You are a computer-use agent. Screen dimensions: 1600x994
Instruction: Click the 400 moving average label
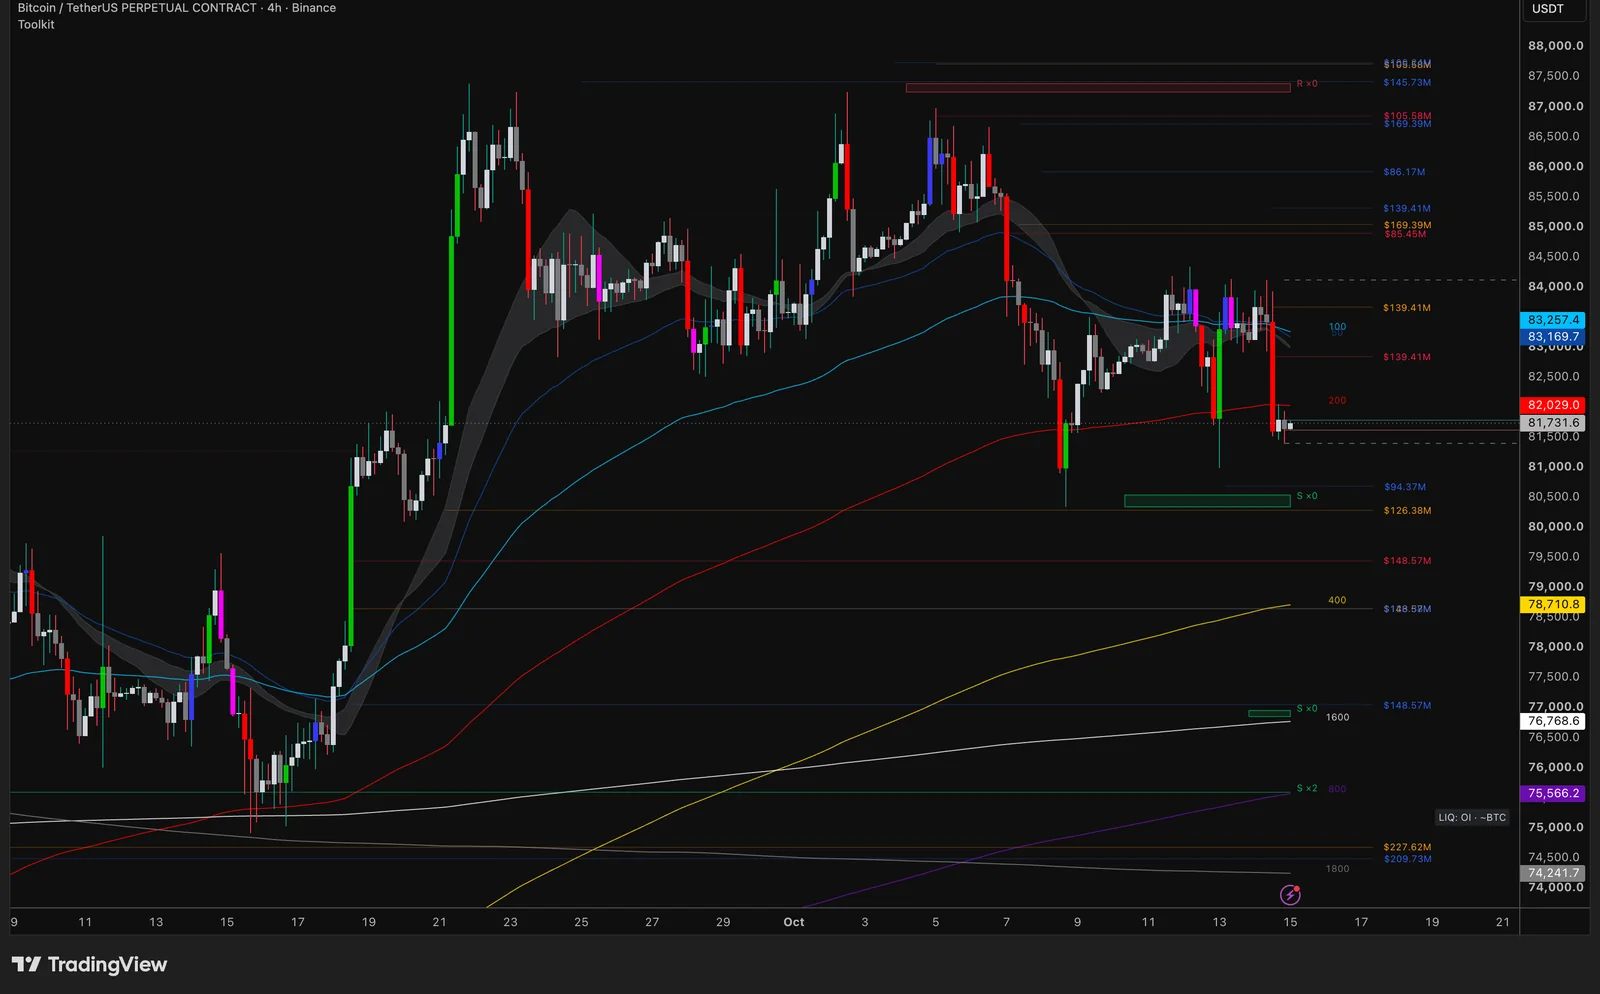(x=1337, y=601)
